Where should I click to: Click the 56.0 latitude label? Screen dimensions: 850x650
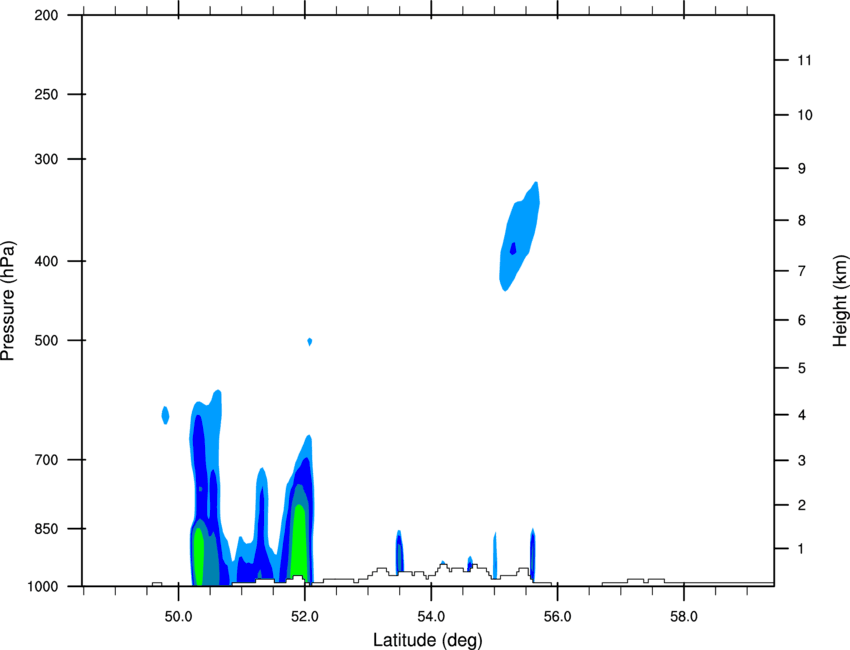[x=557, y=617]
